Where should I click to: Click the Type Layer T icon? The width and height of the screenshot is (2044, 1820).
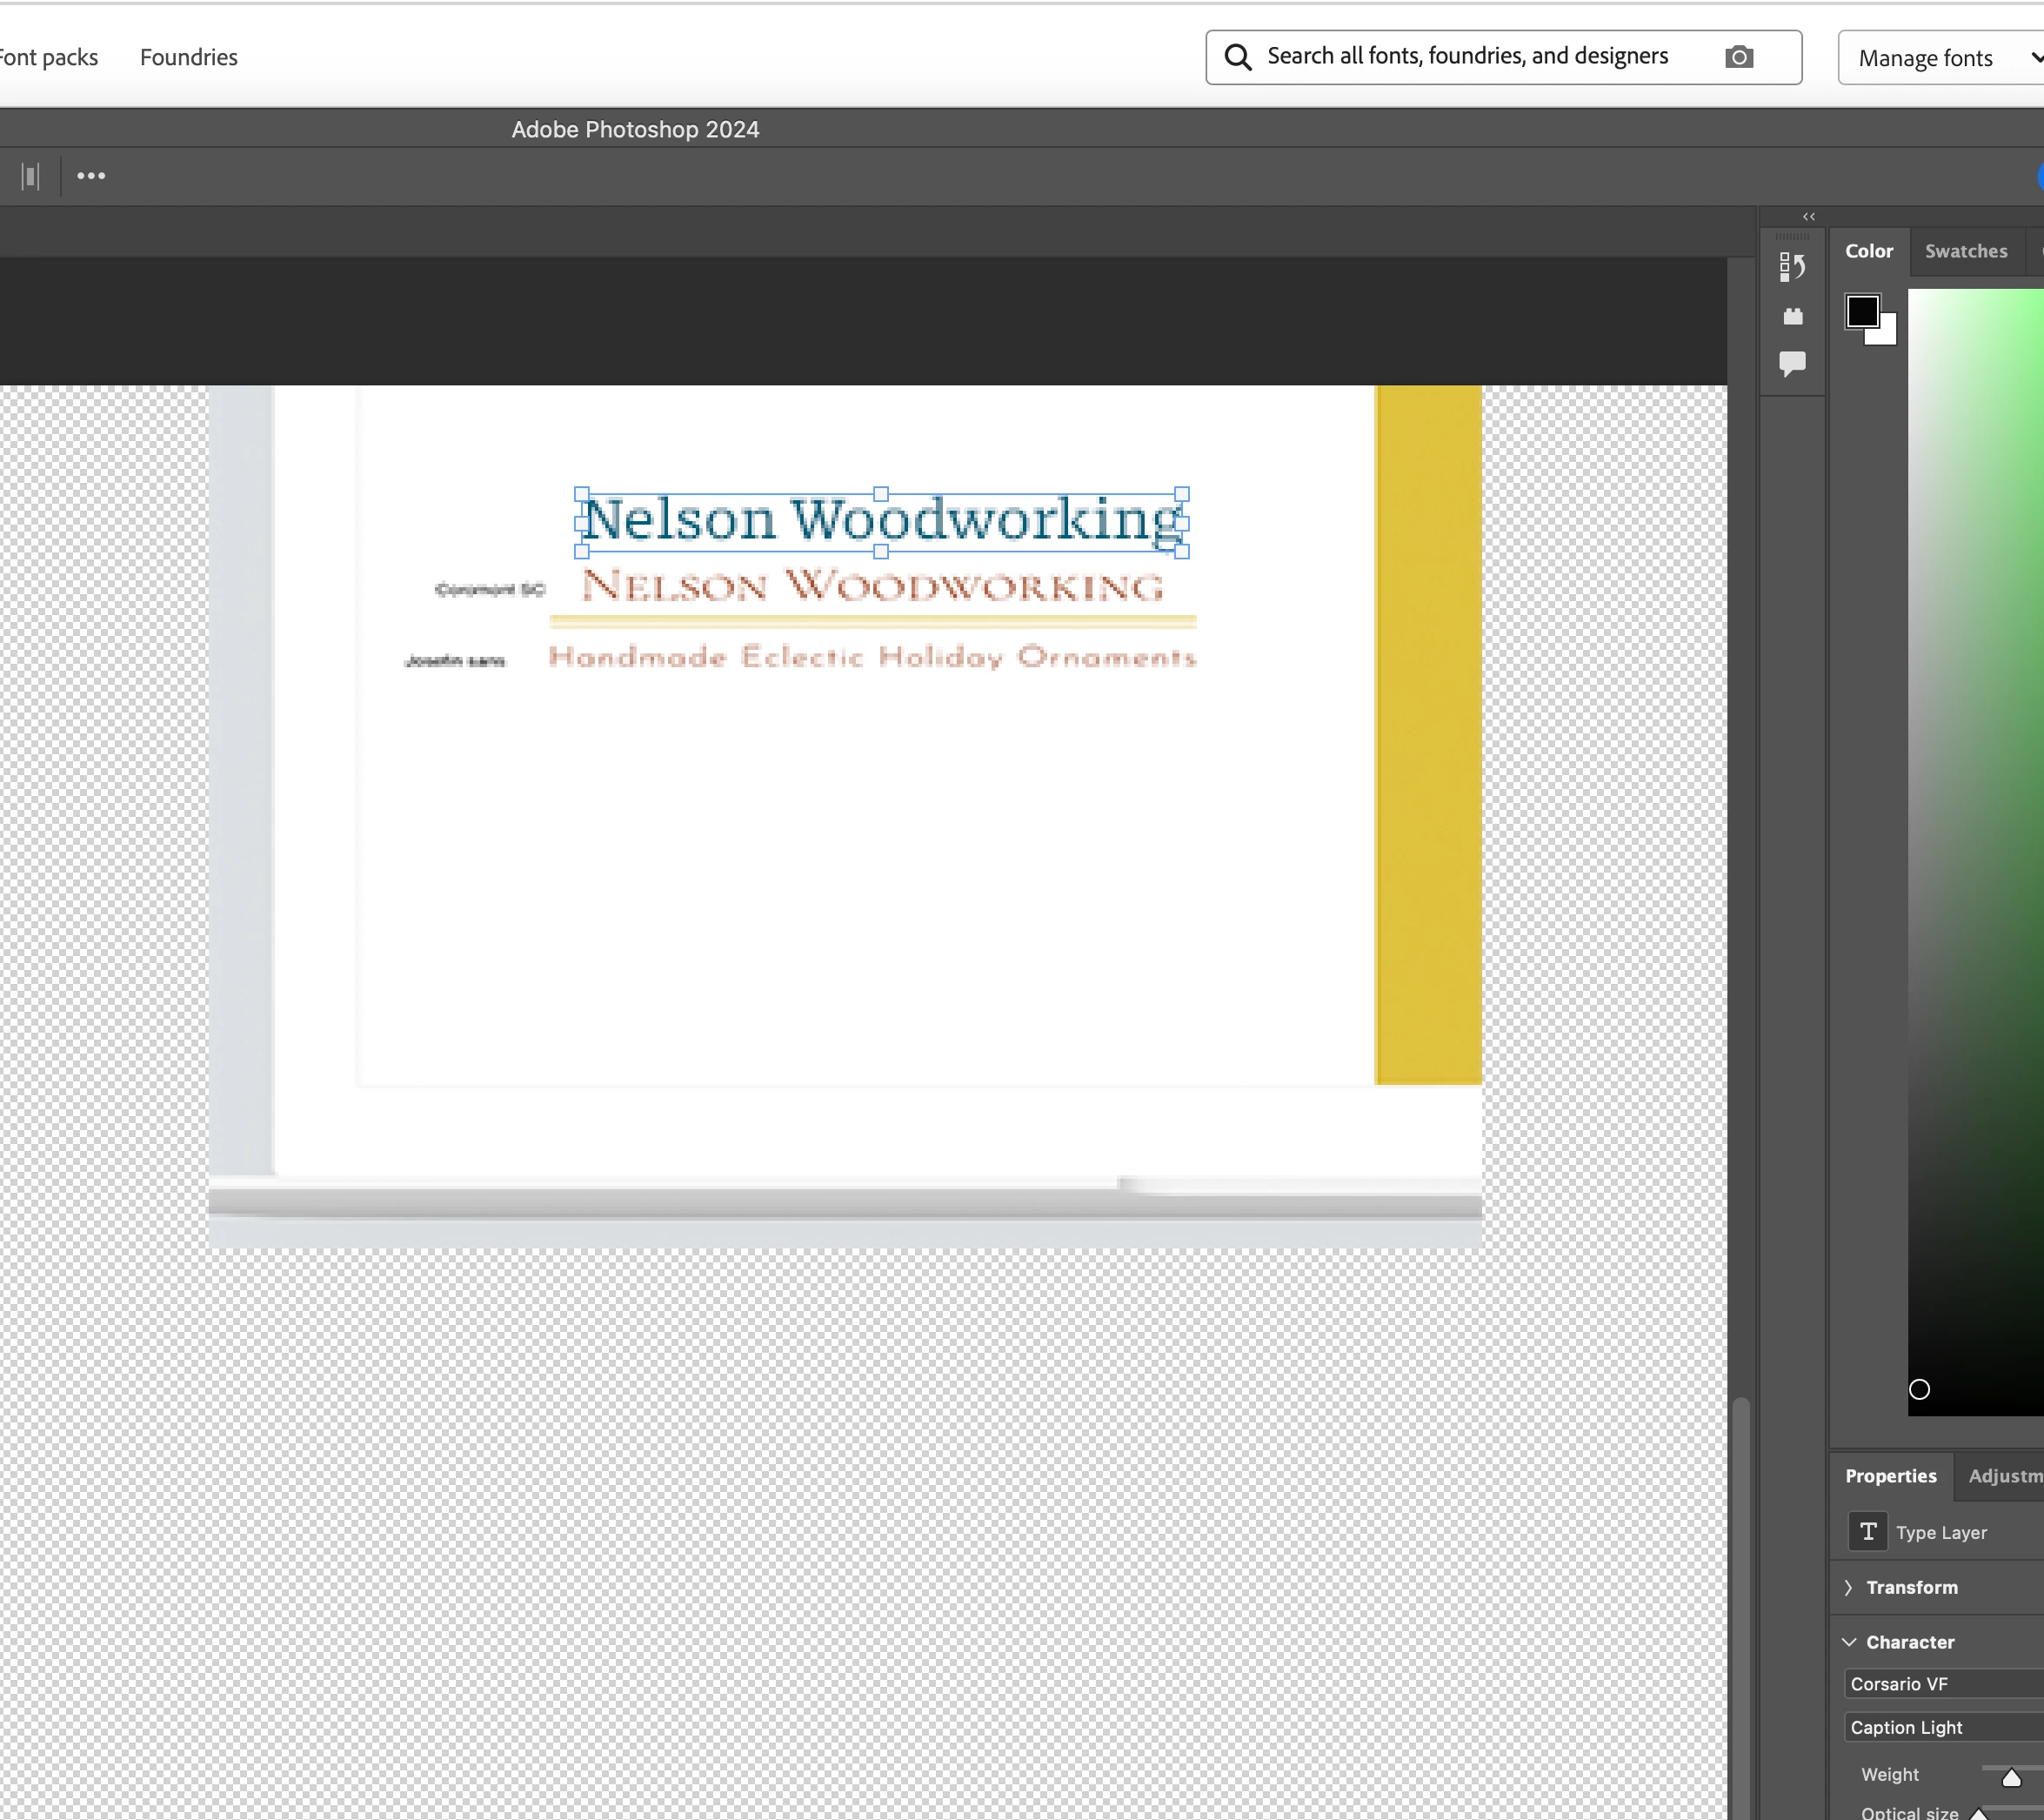coord(1867,1532)
